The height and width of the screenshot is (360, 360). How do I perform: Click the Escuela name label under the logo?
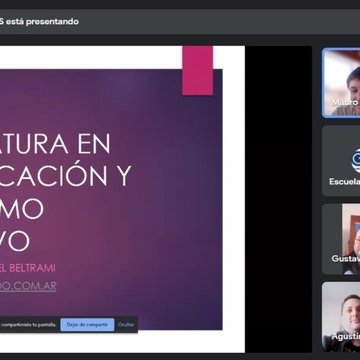(x=345, y=181)
